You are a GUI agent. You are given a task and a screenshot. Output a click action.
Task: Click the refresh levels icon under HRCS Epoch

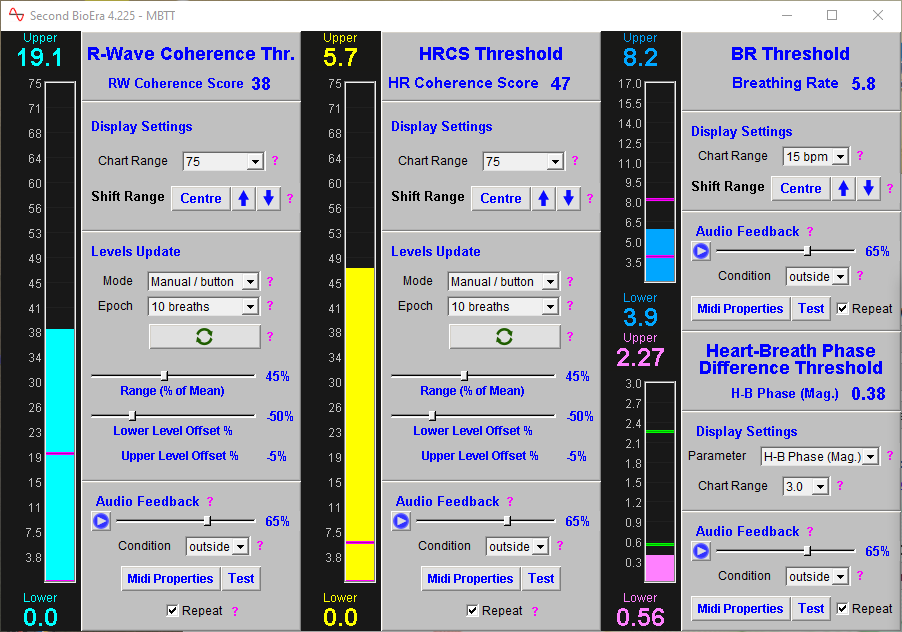coord(504,337)
